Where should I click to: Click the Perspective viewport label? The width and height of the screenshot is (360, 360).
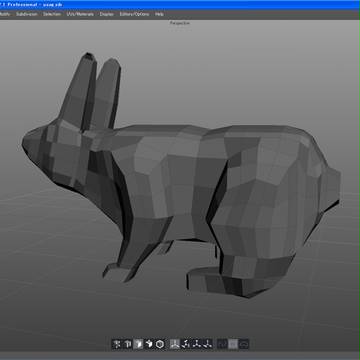point(180,23)
